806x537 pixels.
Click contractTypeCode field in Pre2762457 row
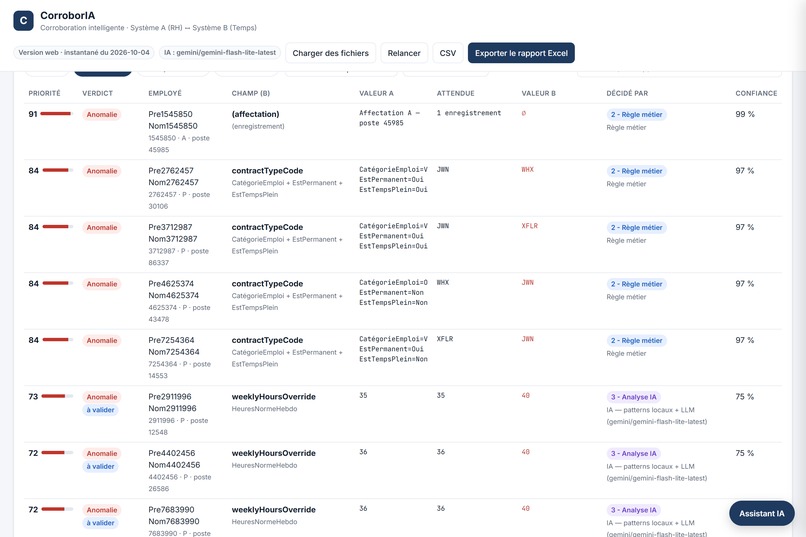[x=267, y=171]
